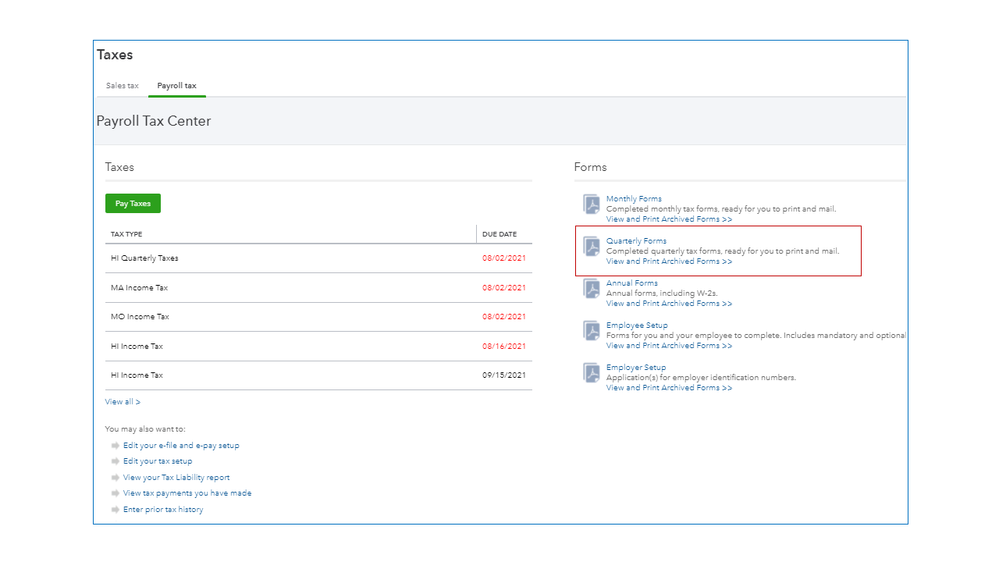The image size is (999, 562).
Task: Click arrow icon beside prior tax history
Action: (x=115, y=510)
